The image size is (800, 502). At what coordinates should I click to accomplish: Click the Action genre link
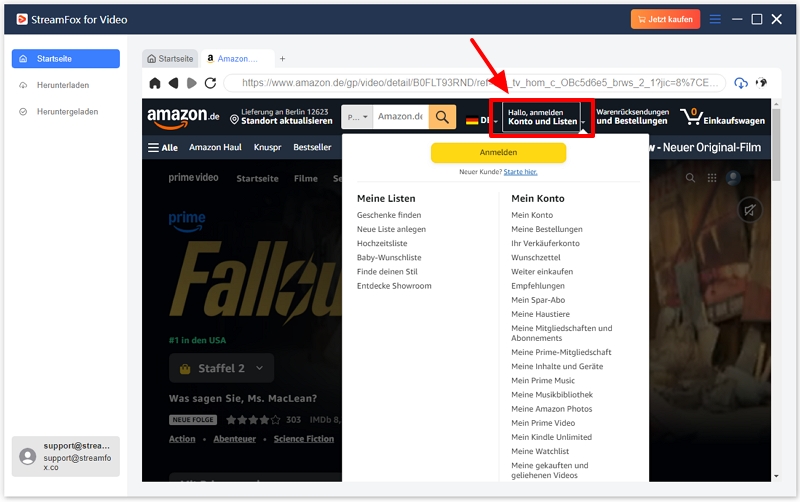(182, 439)
